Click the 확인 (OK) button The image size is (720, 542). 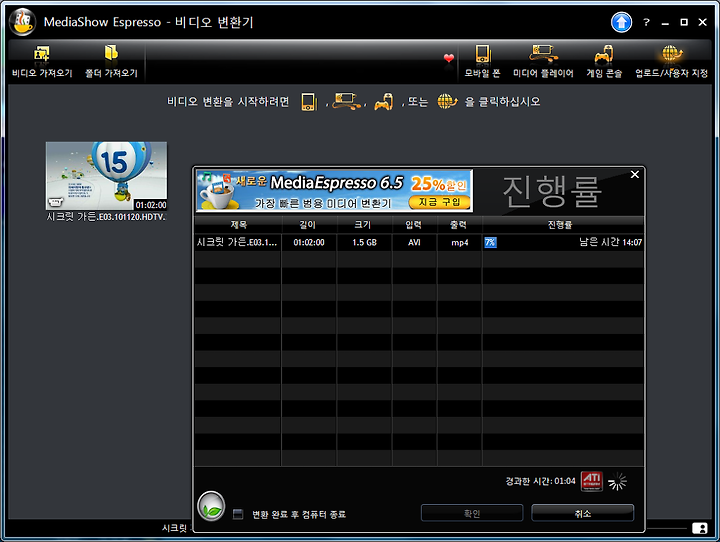[472, 513]
